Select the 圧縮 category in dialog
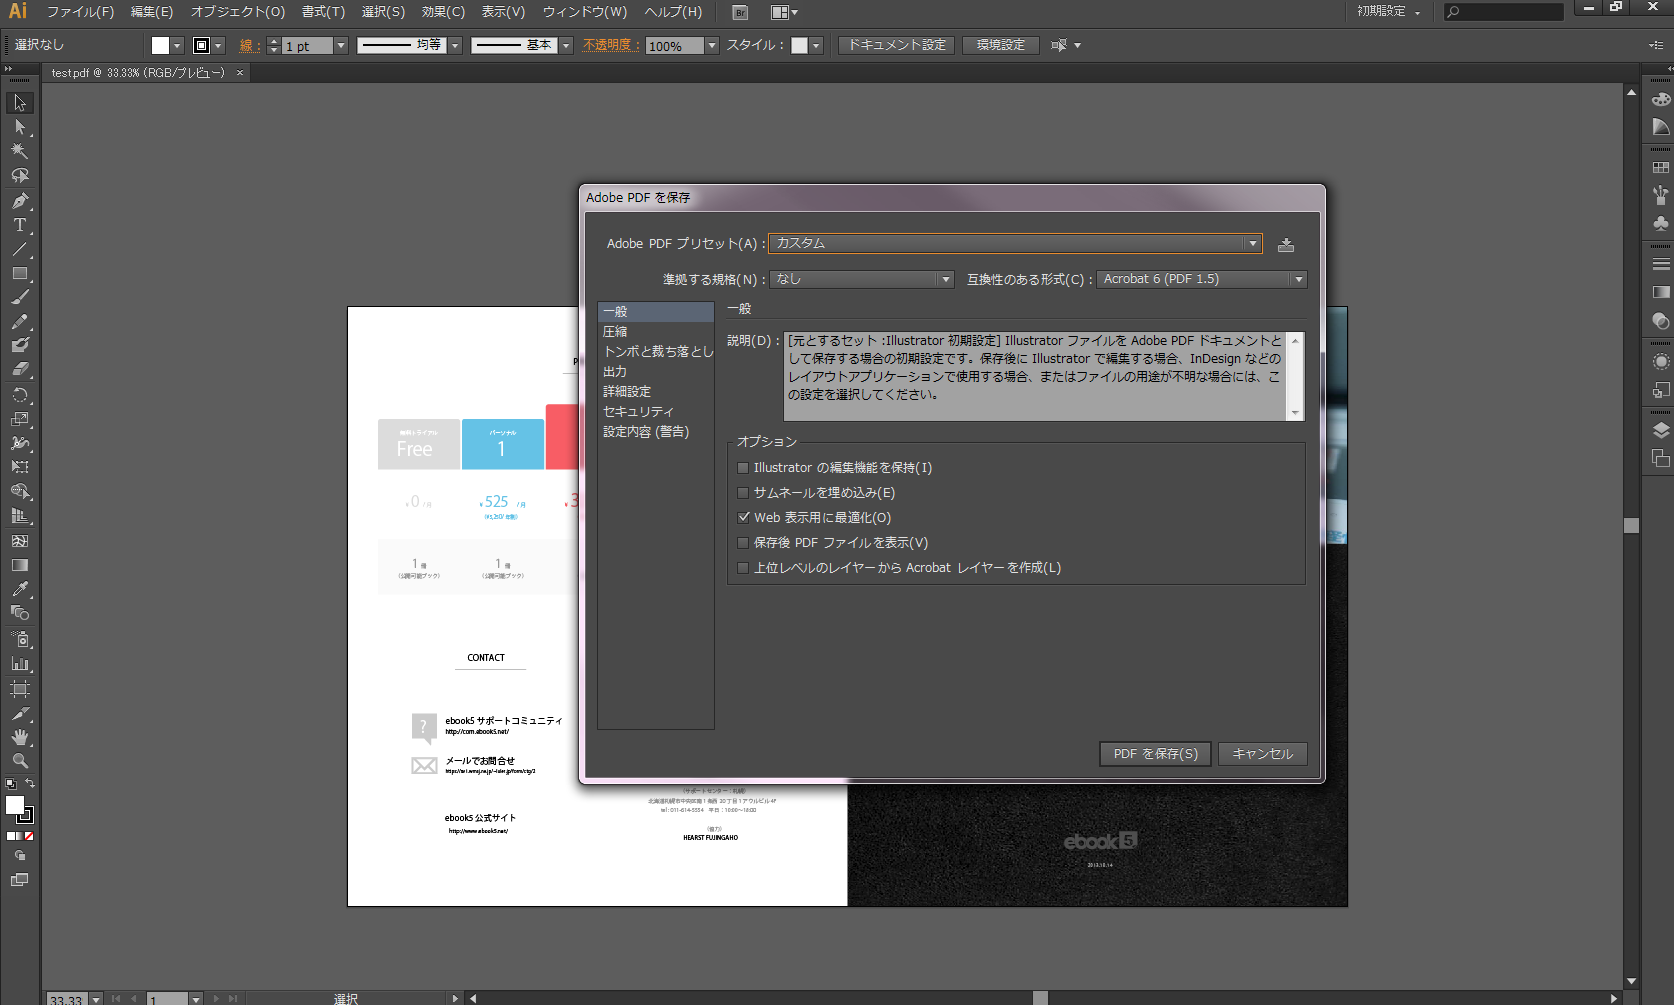The height and width of the screenshot is (1005, 1674). (x=655, y=332)
